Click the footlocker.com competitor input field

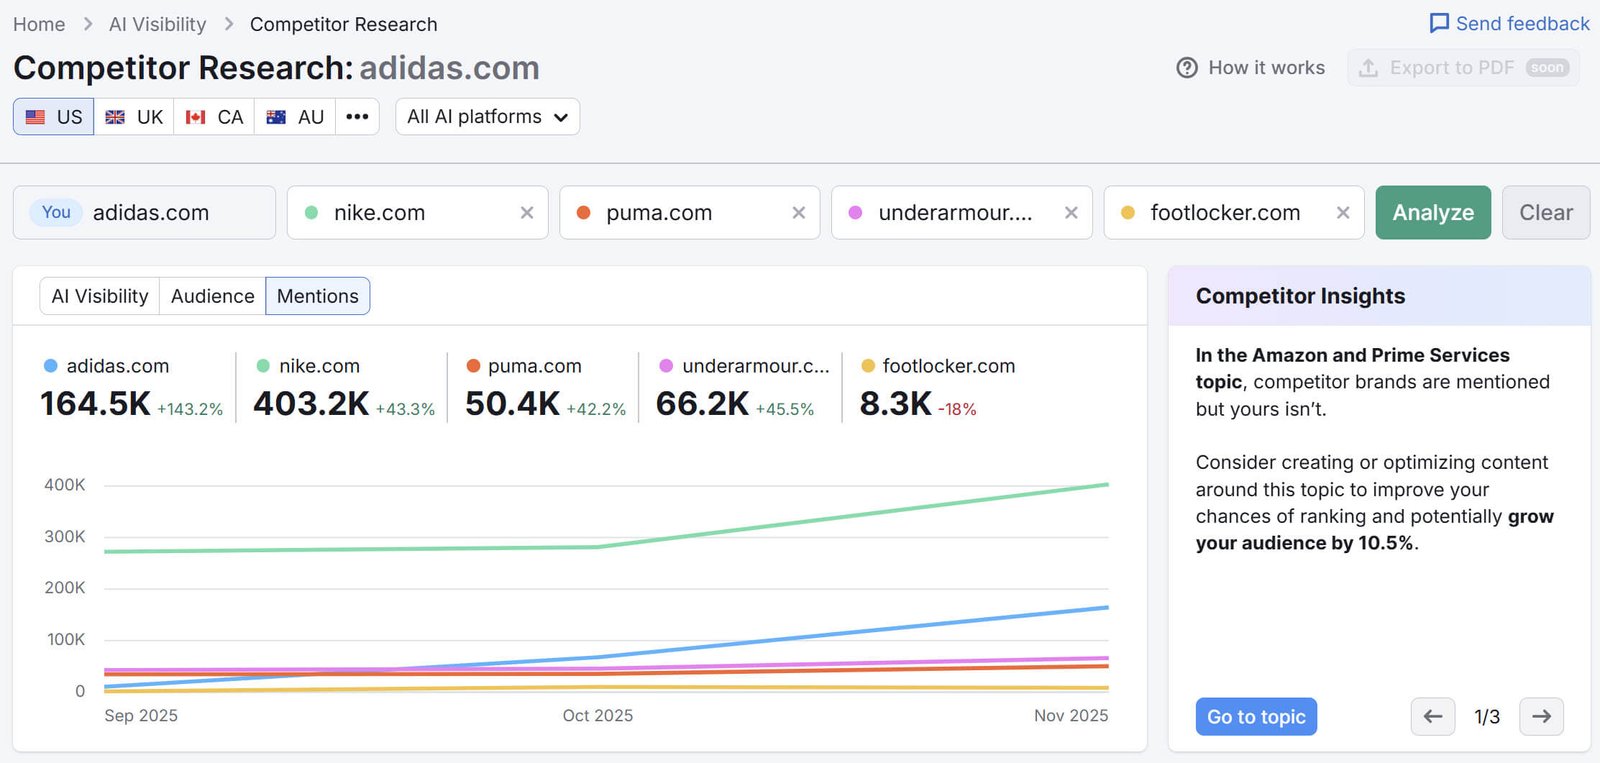[x=1234, y=212]
